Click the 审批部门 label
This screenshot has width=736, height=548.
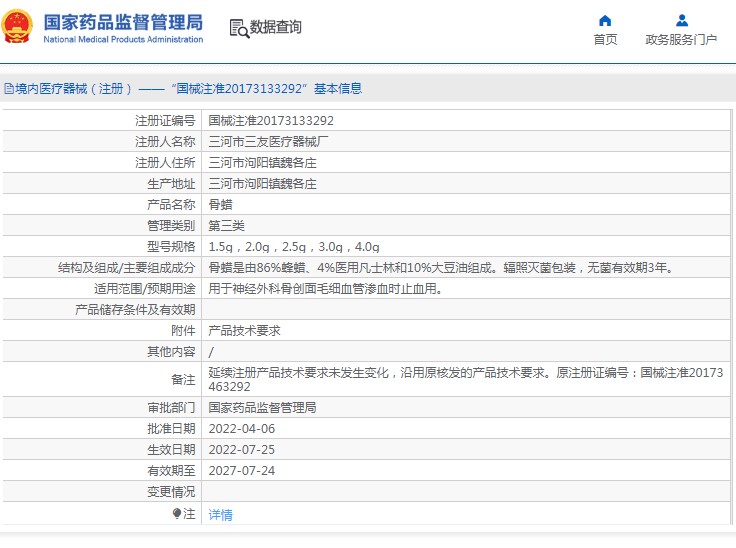click(x=171, y=408)
